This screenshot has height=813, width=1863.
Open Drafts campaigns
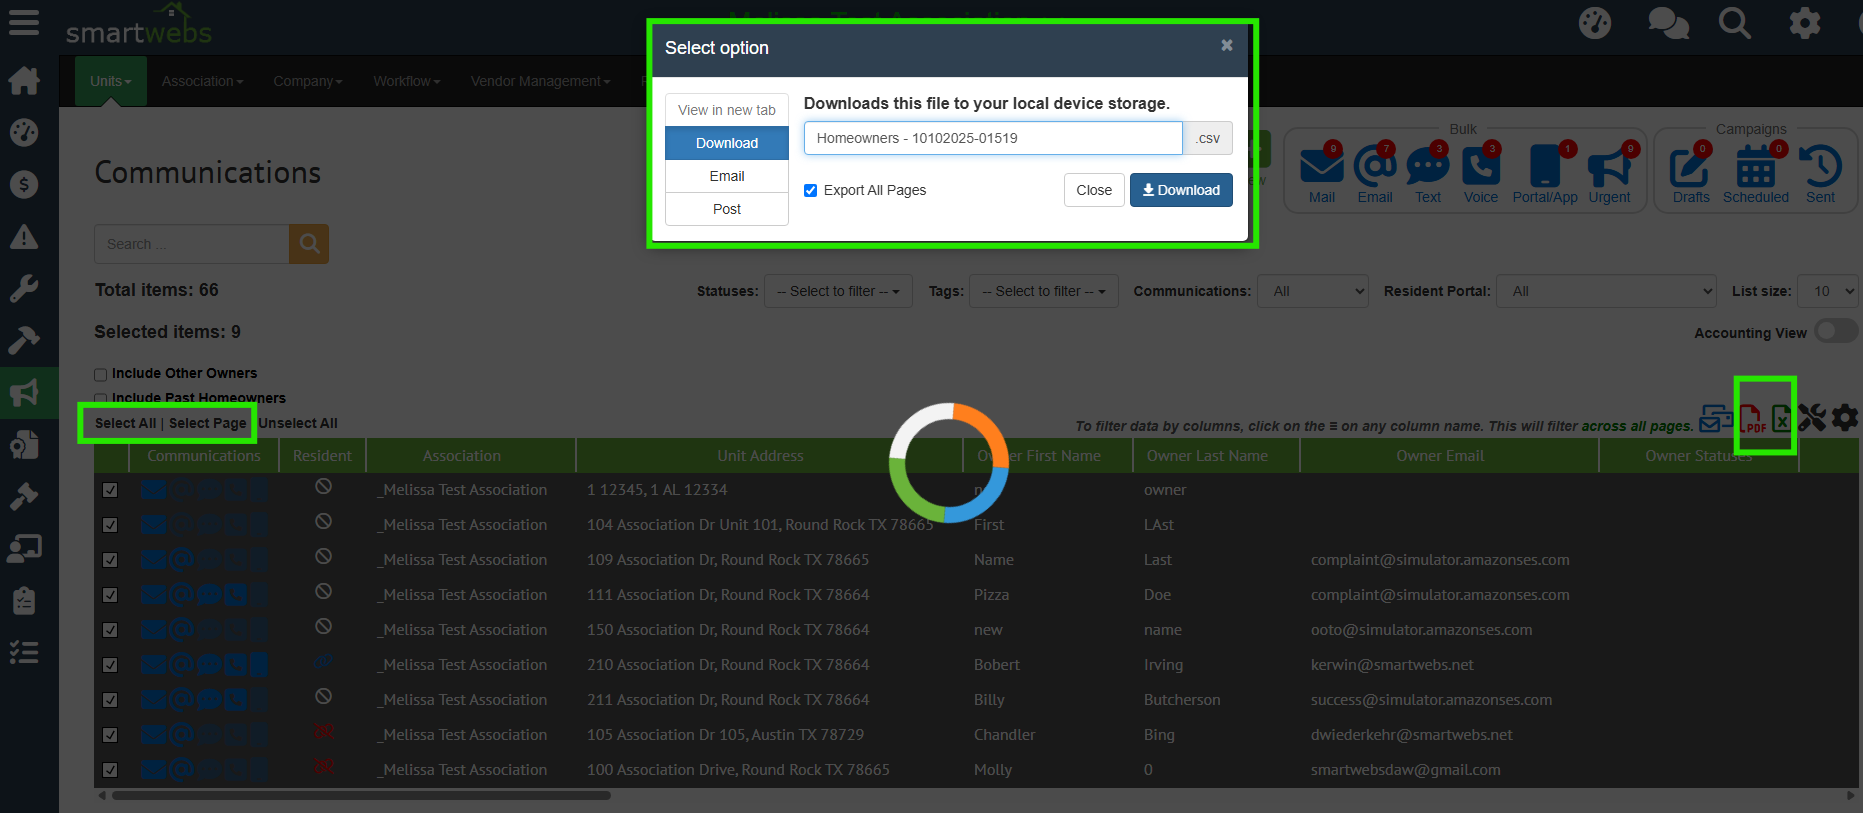coord(1690,172)
